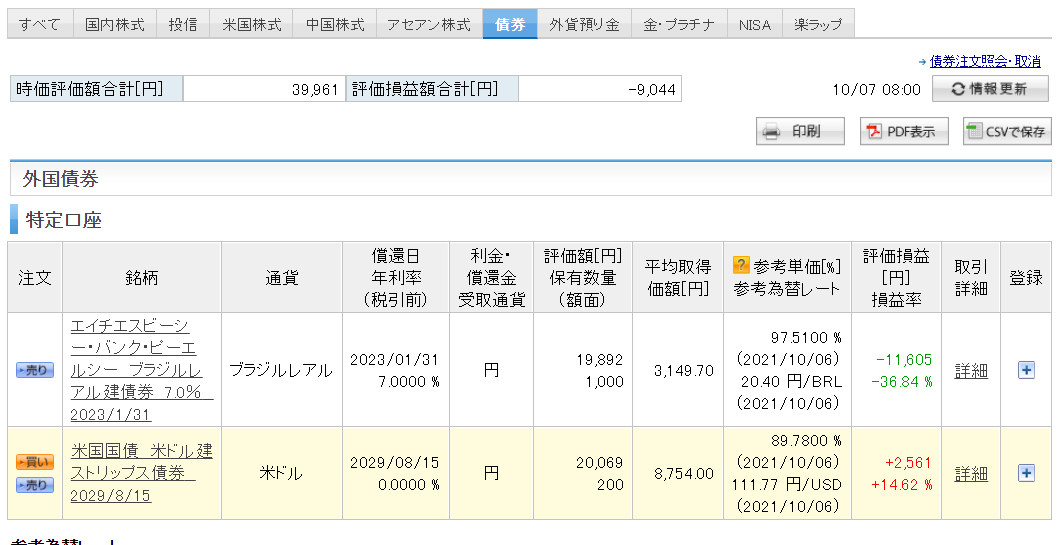Image resolution: width=1064 pixels, height=545 pixels.
Task: Click average cost 8,754.00
Action: (684, 474)
